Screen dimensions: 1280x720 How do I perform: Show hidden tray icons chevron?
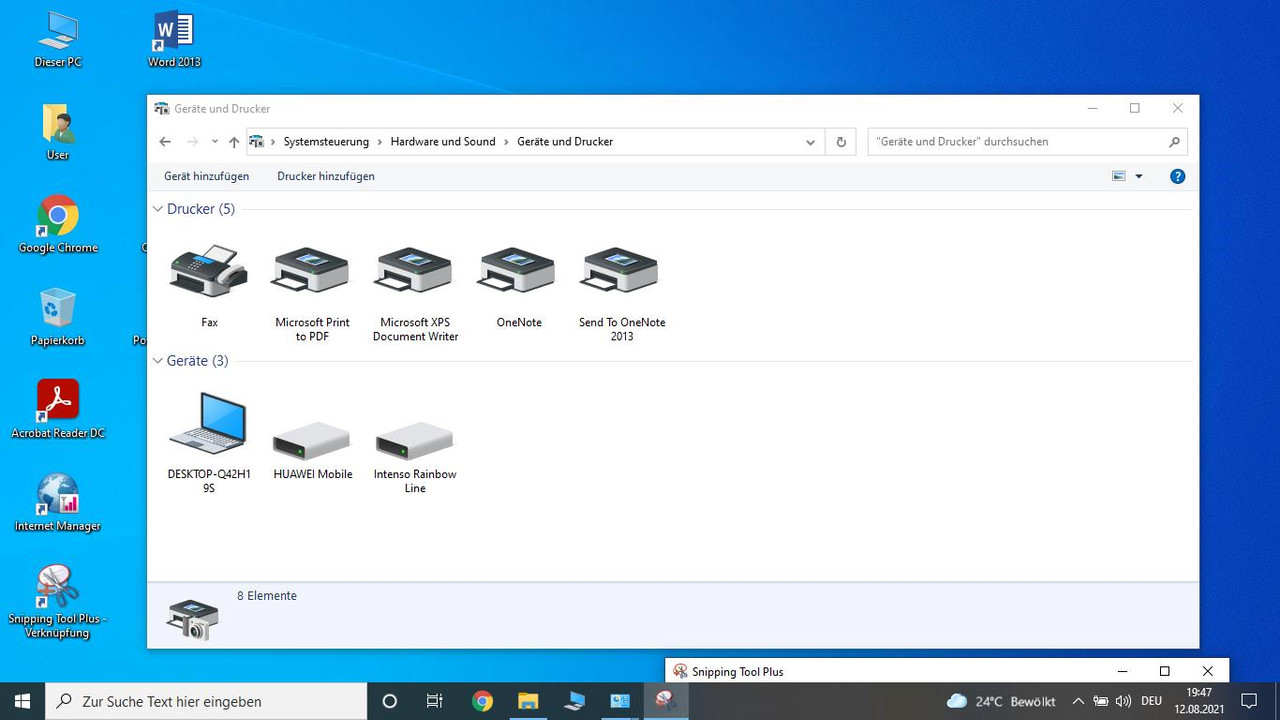point(1078,701)
